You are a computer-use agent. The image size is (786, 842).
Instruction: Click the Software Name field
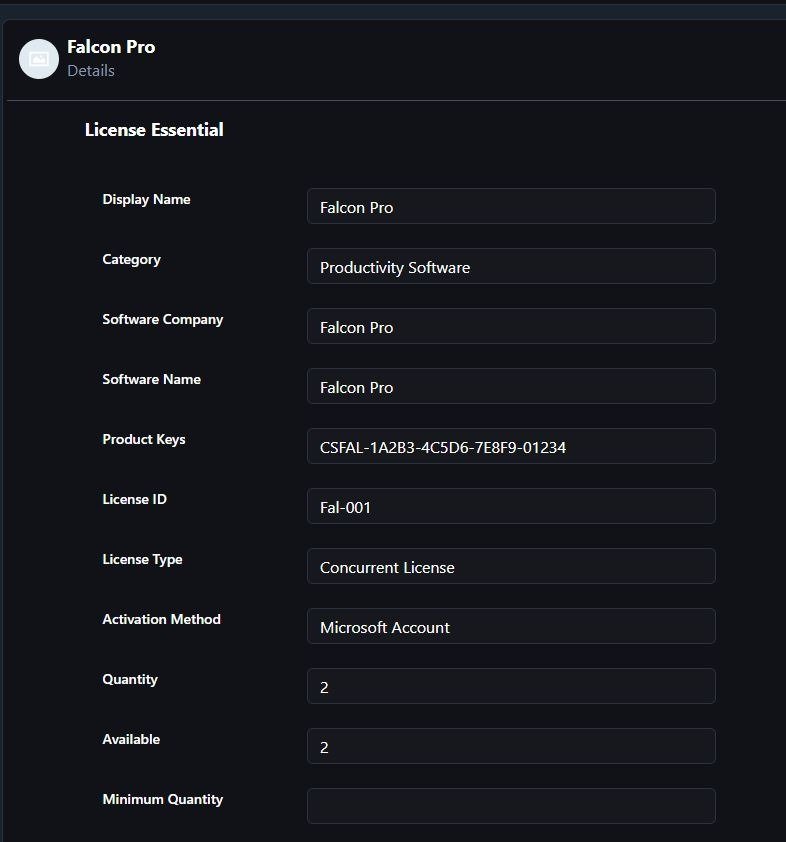coord(511,387)
